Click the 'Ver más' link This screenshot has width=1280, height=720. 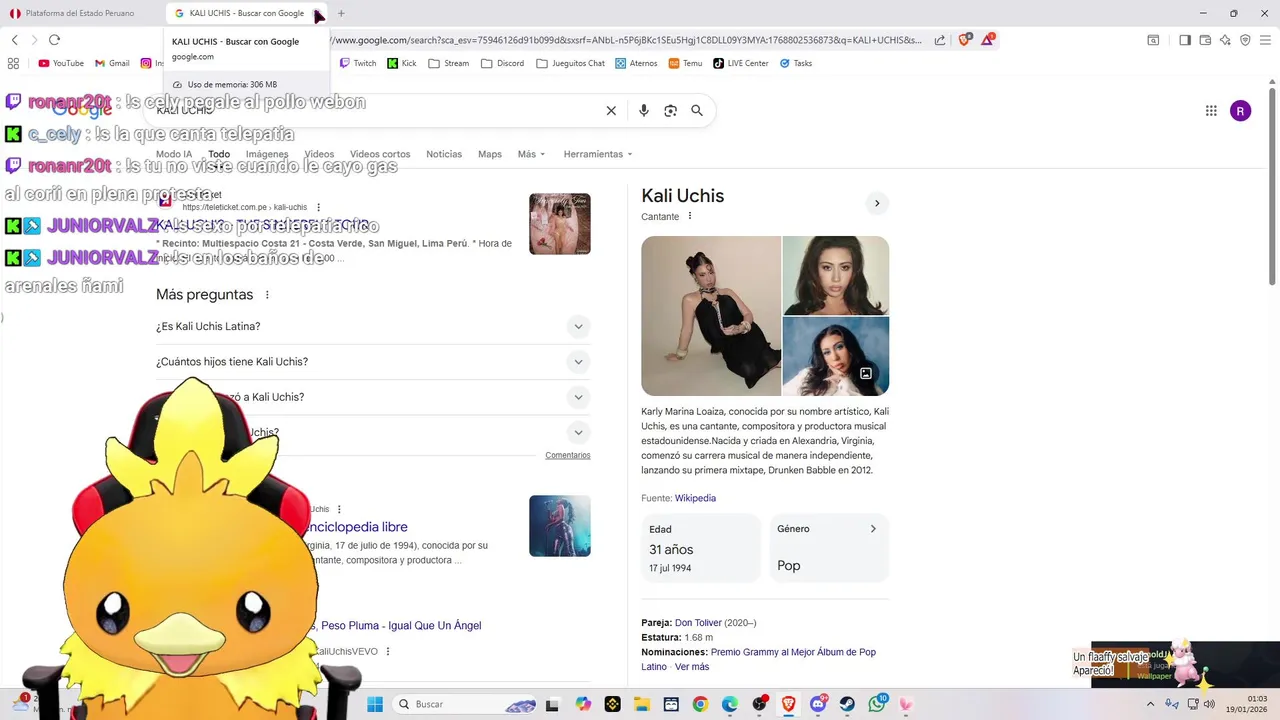tap(692, 667)
